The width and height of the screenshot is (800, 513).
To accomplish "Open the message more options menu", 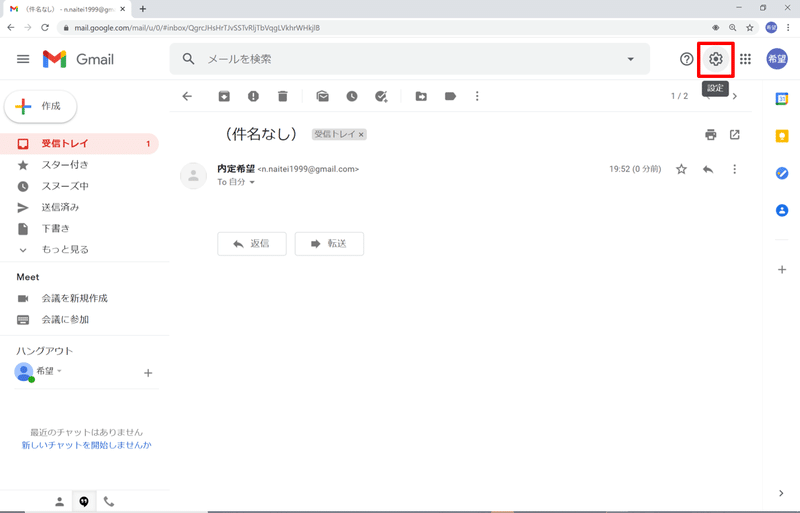I will click(x=735, y=169).
